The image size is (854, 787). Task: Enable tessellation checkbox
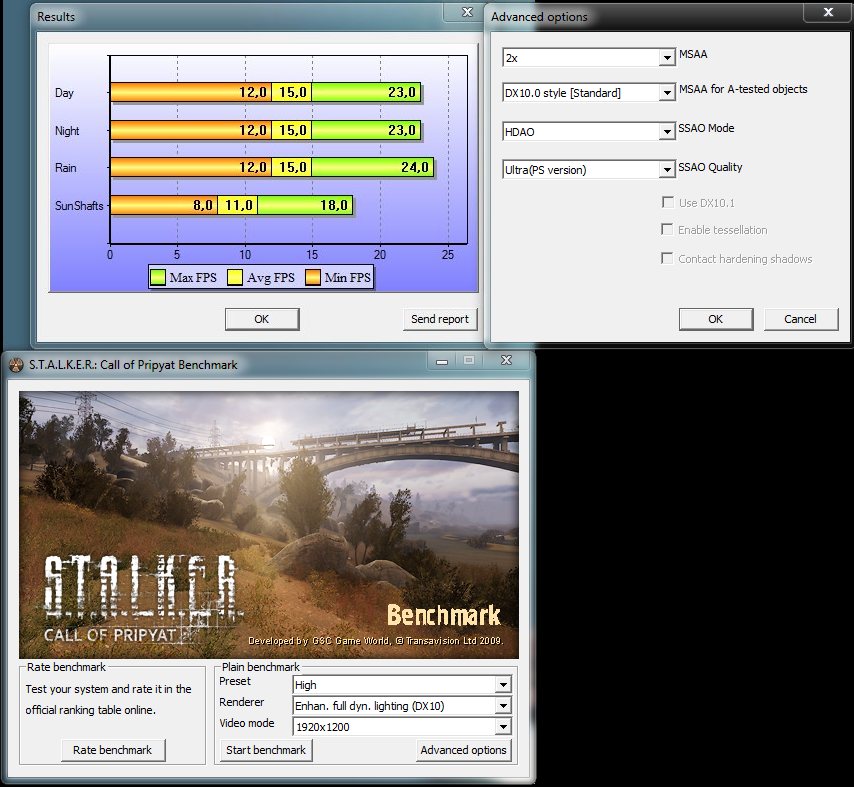[667, 229]
